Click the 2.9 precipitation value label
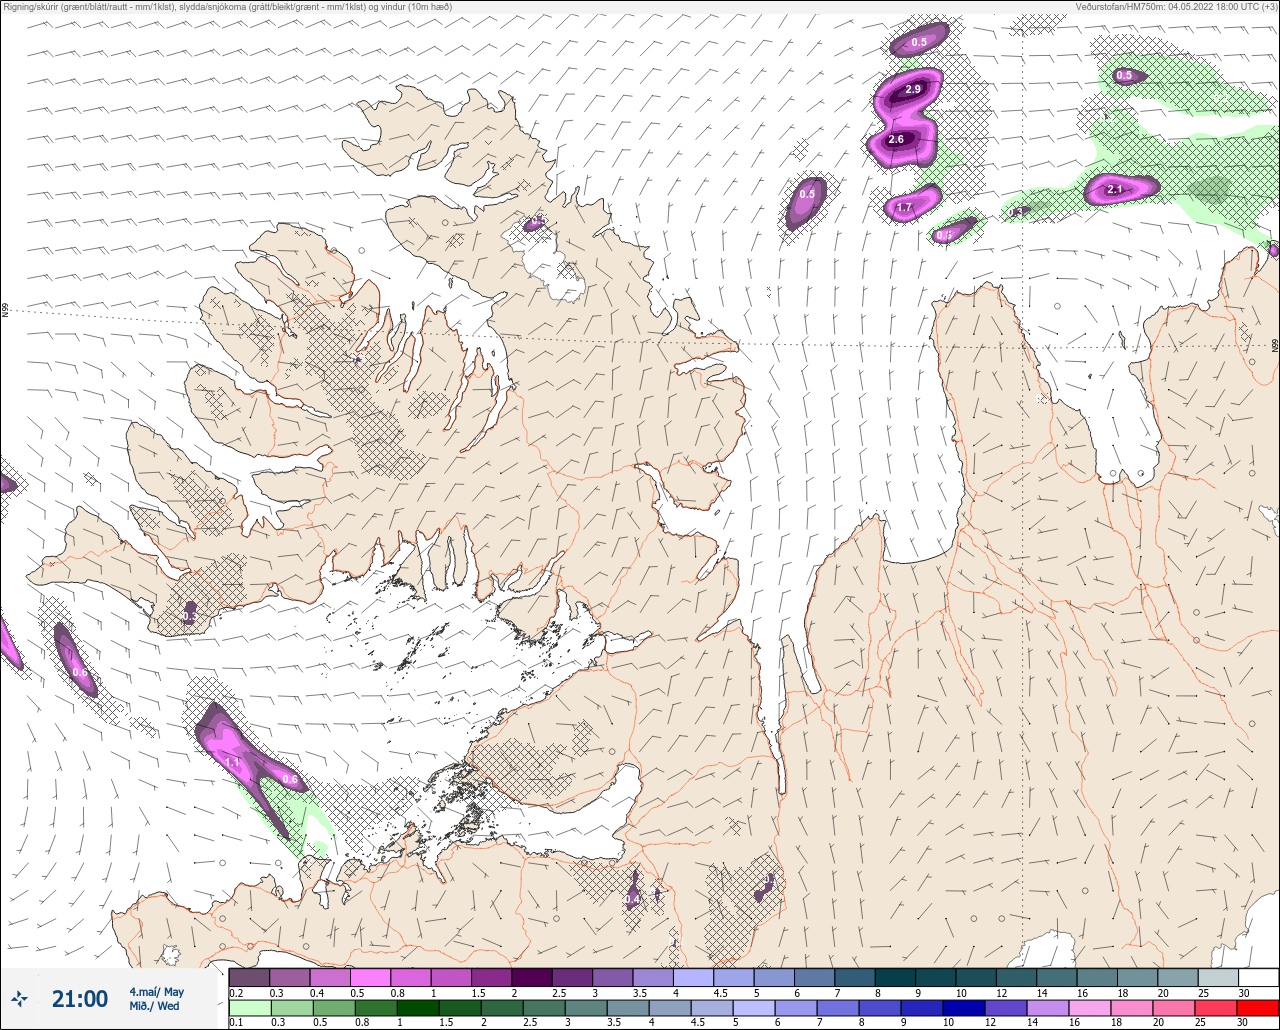1280x1030 pixels. point(912,90)
